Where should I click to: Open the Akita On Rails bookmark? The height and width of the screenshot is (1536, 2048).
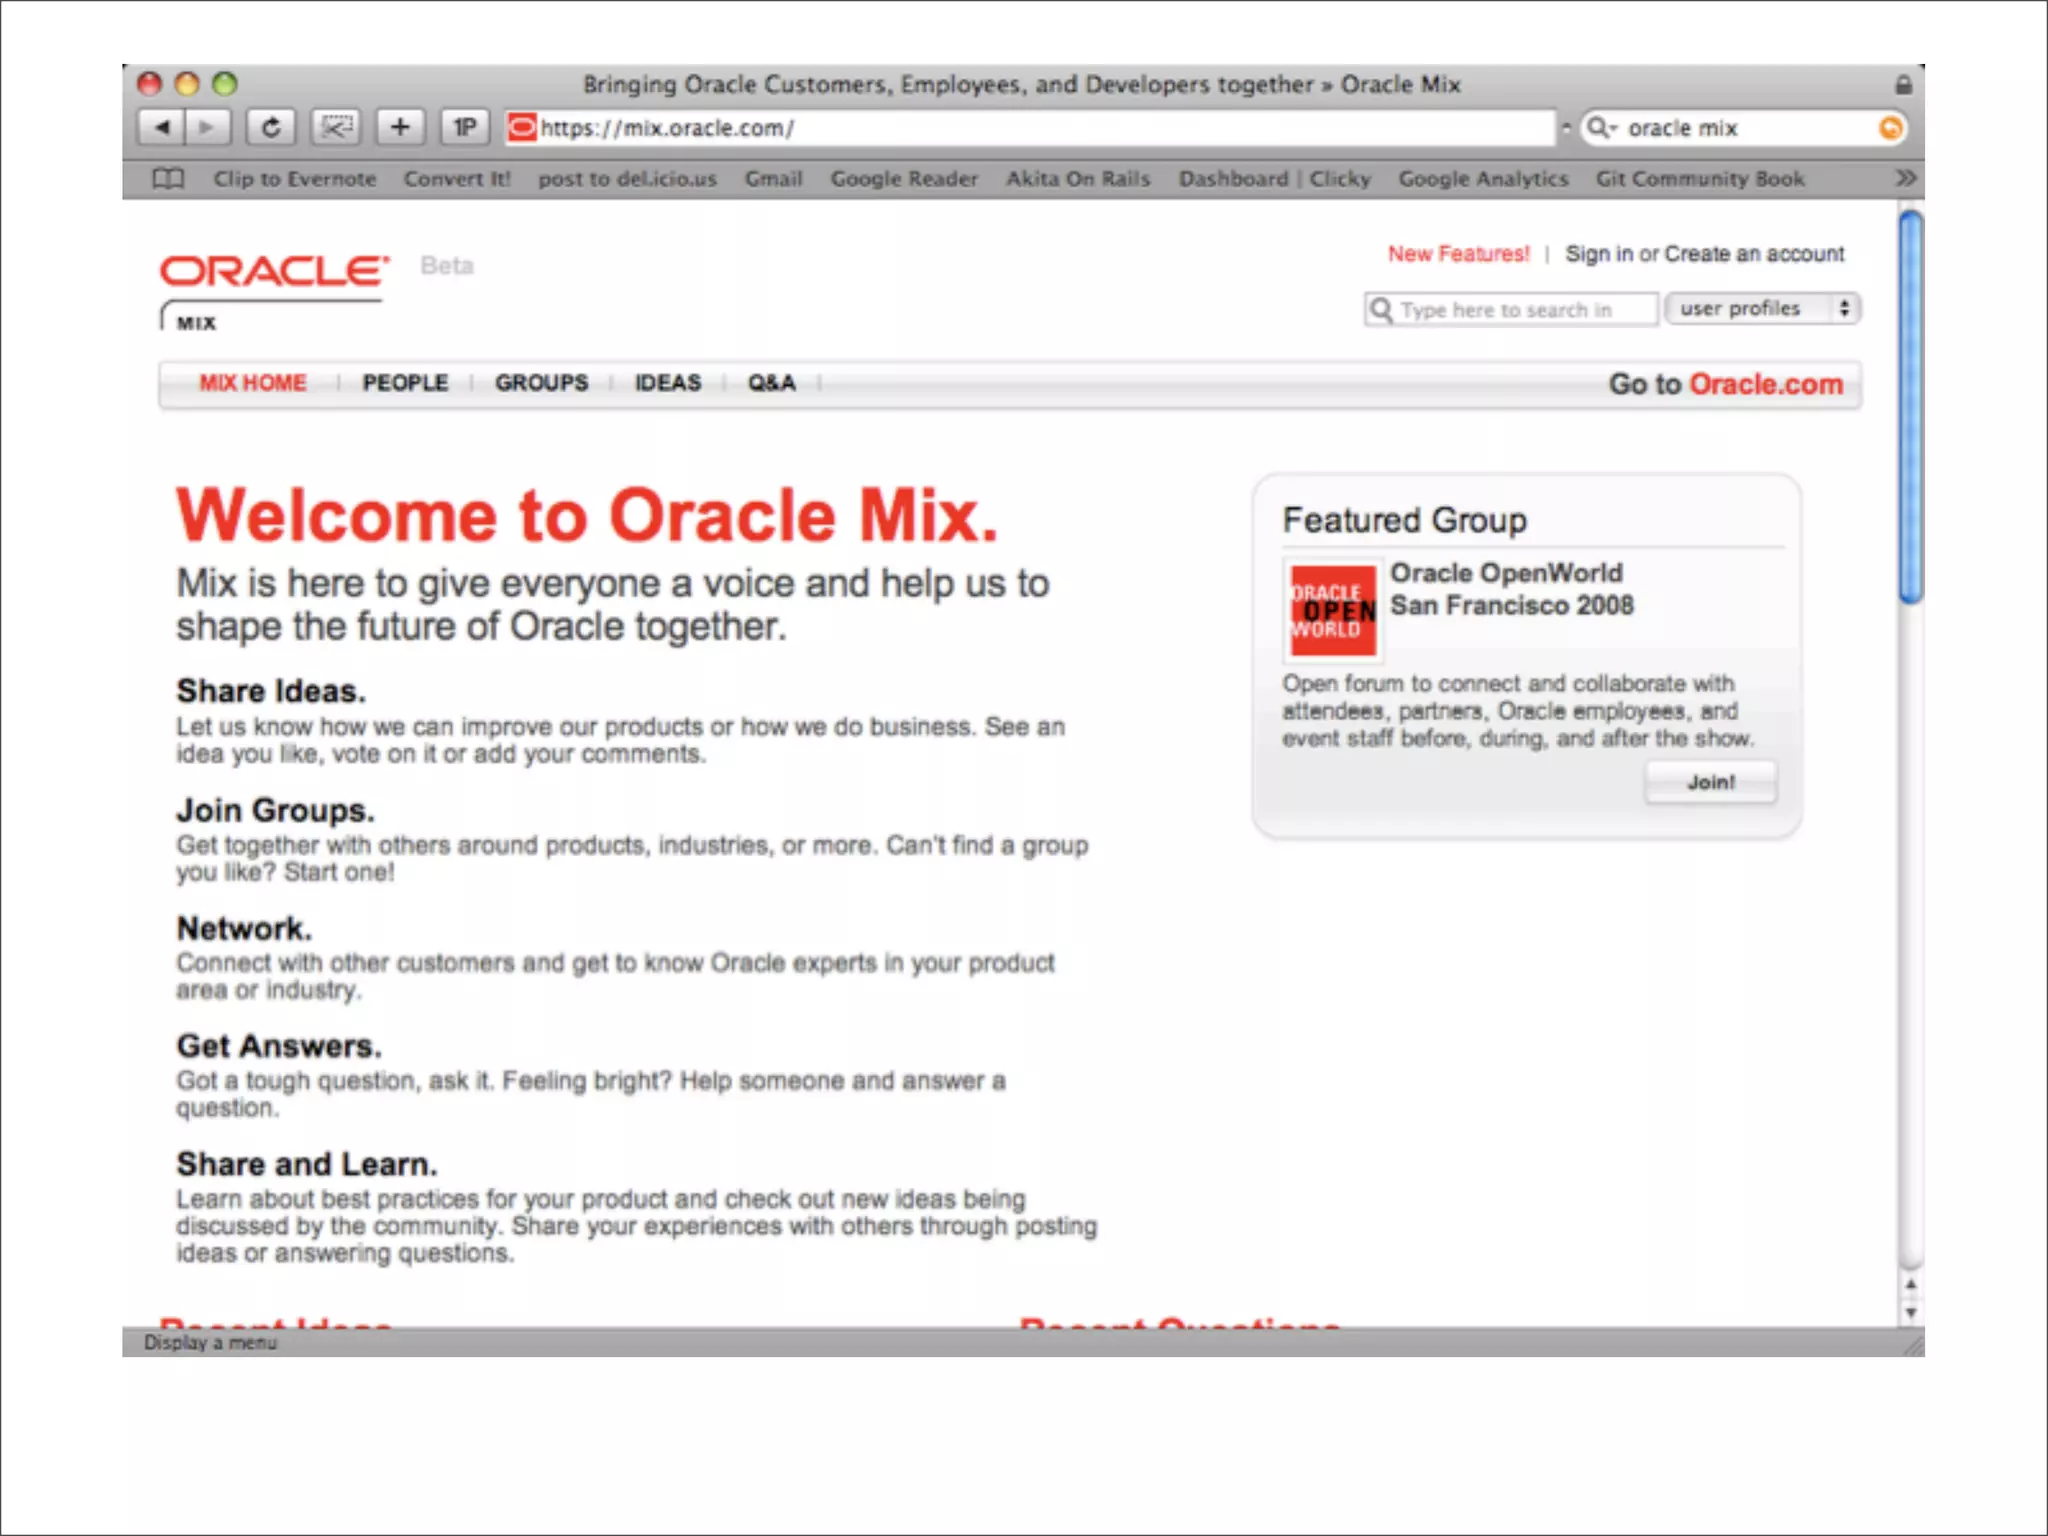click(1078, 179)
